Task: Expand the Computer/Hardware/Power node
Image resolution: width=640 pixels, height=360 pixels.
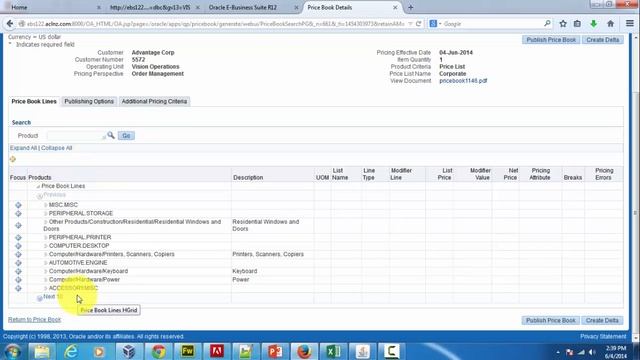Action: pyautogui.click(x=46, y=280)
